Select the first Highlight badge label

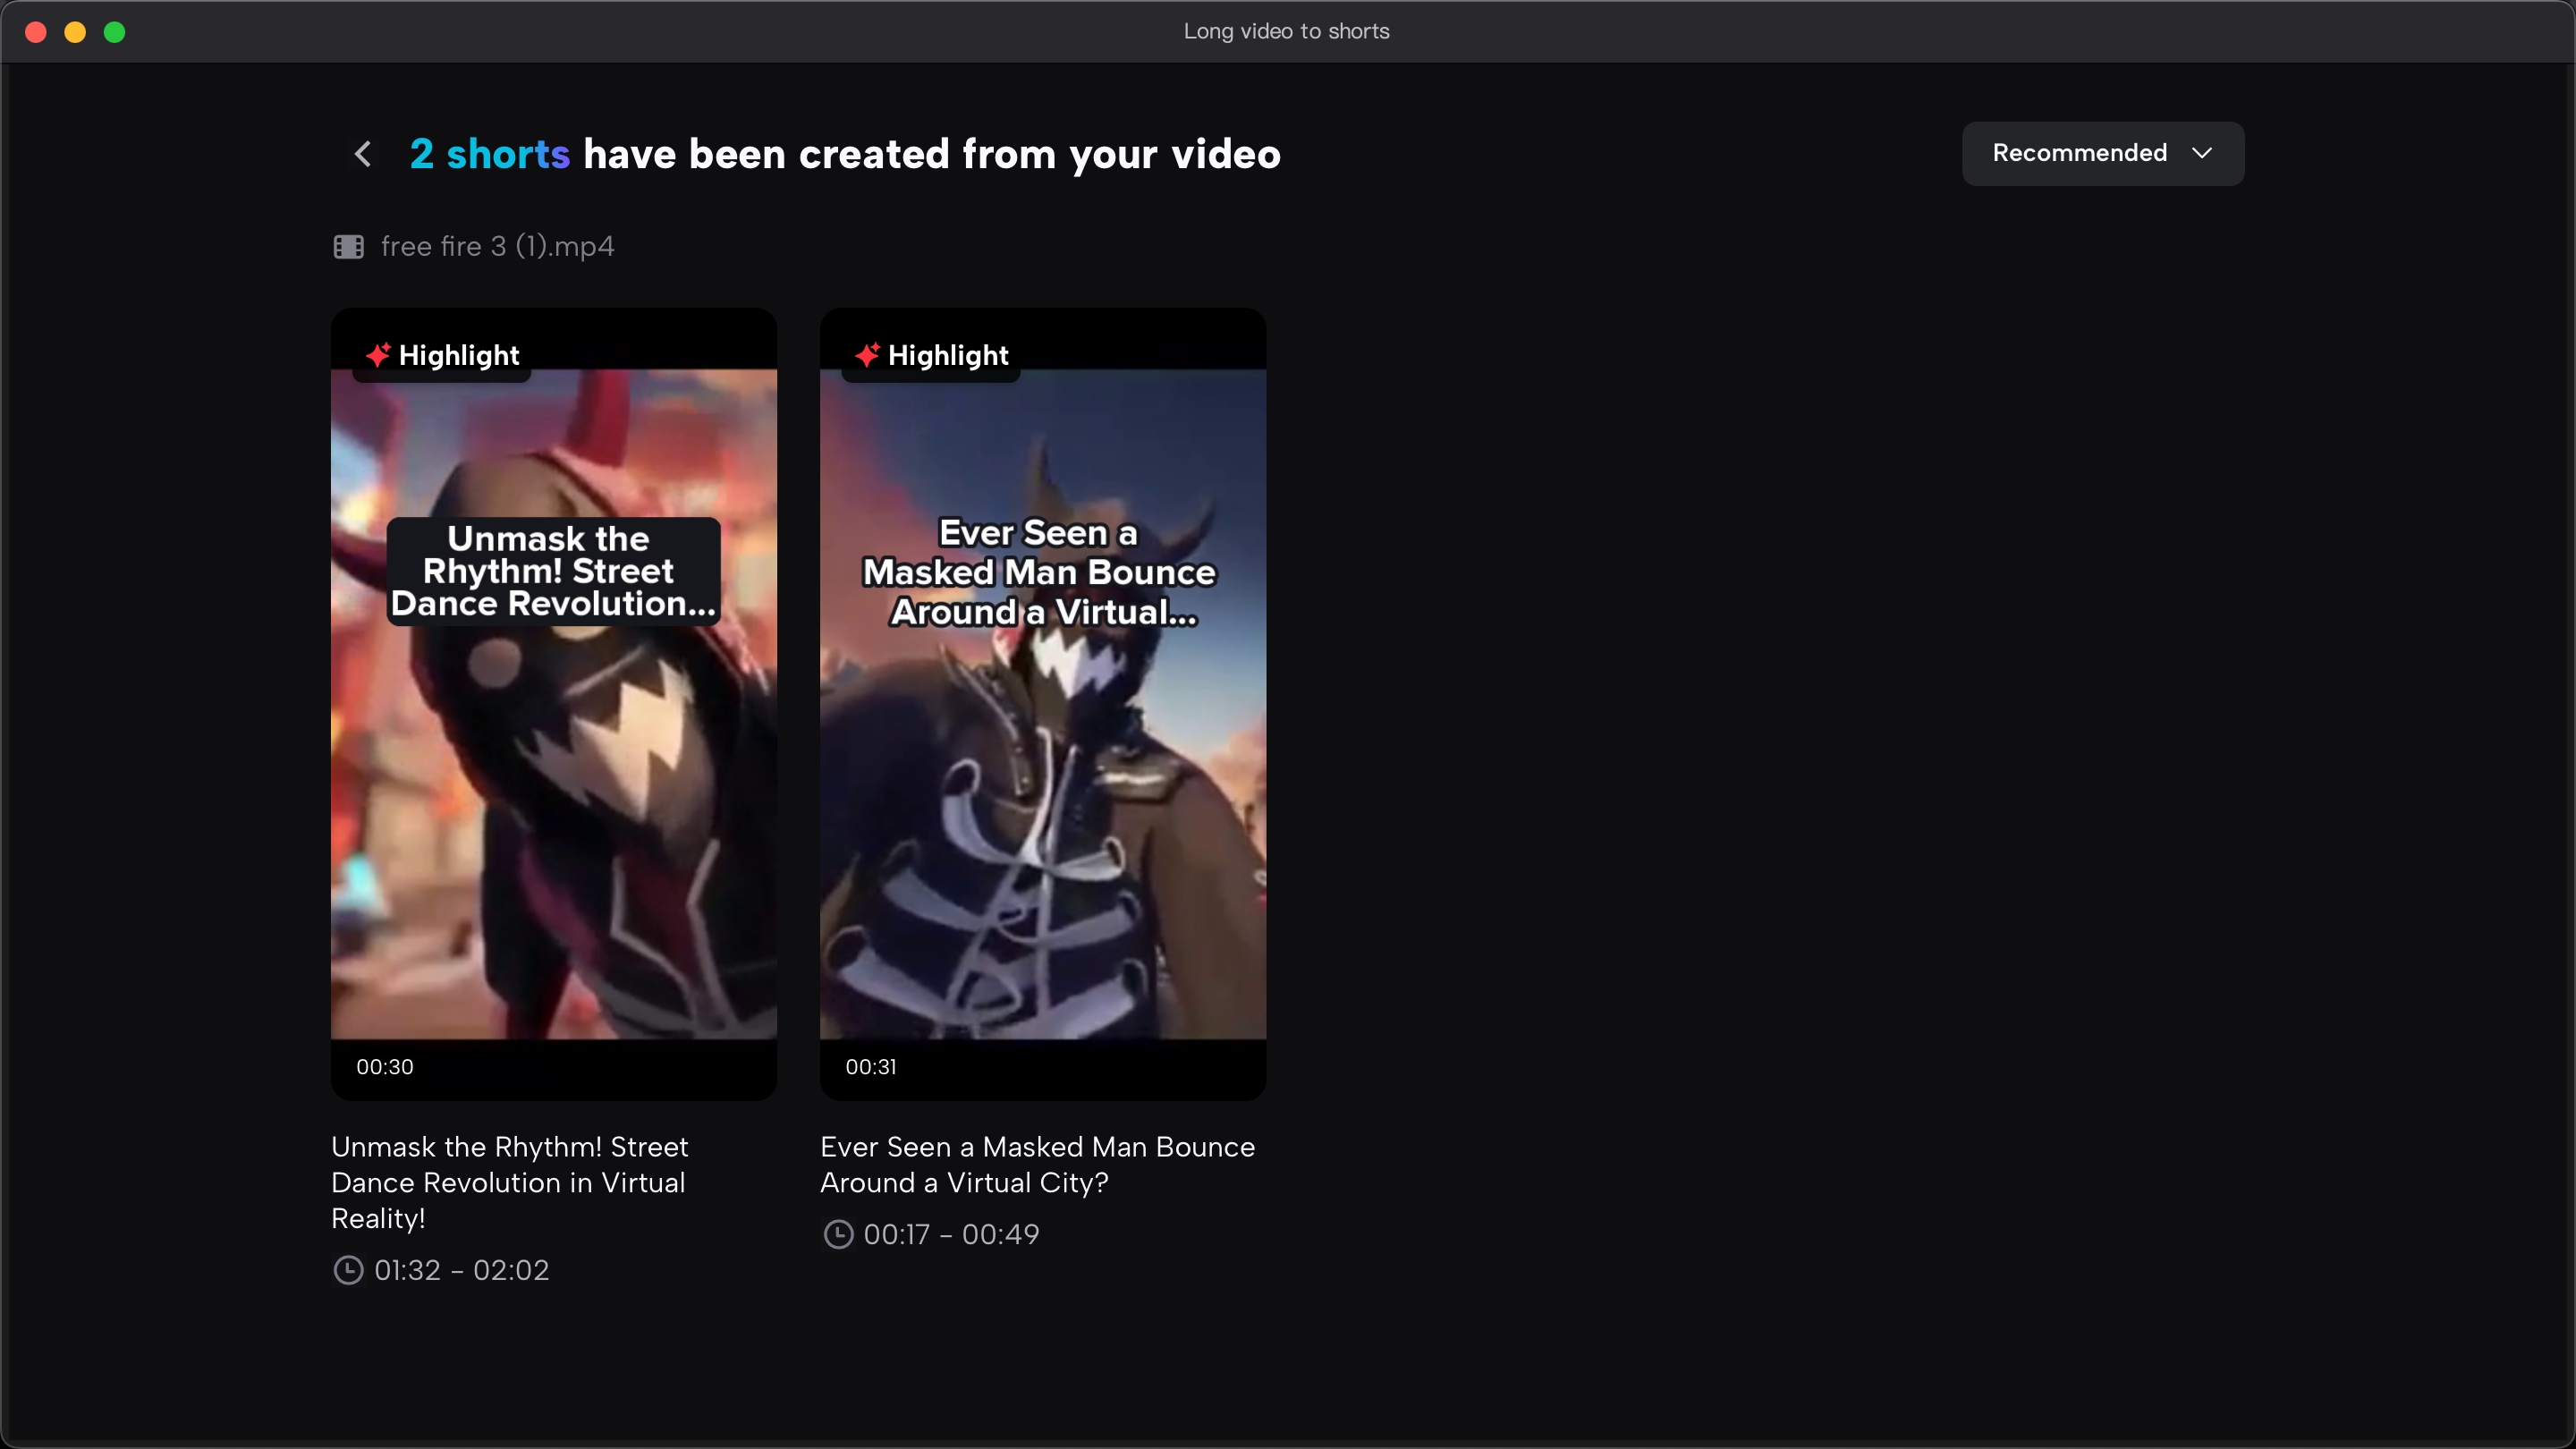pyautogui.click(x=459, y=355)
